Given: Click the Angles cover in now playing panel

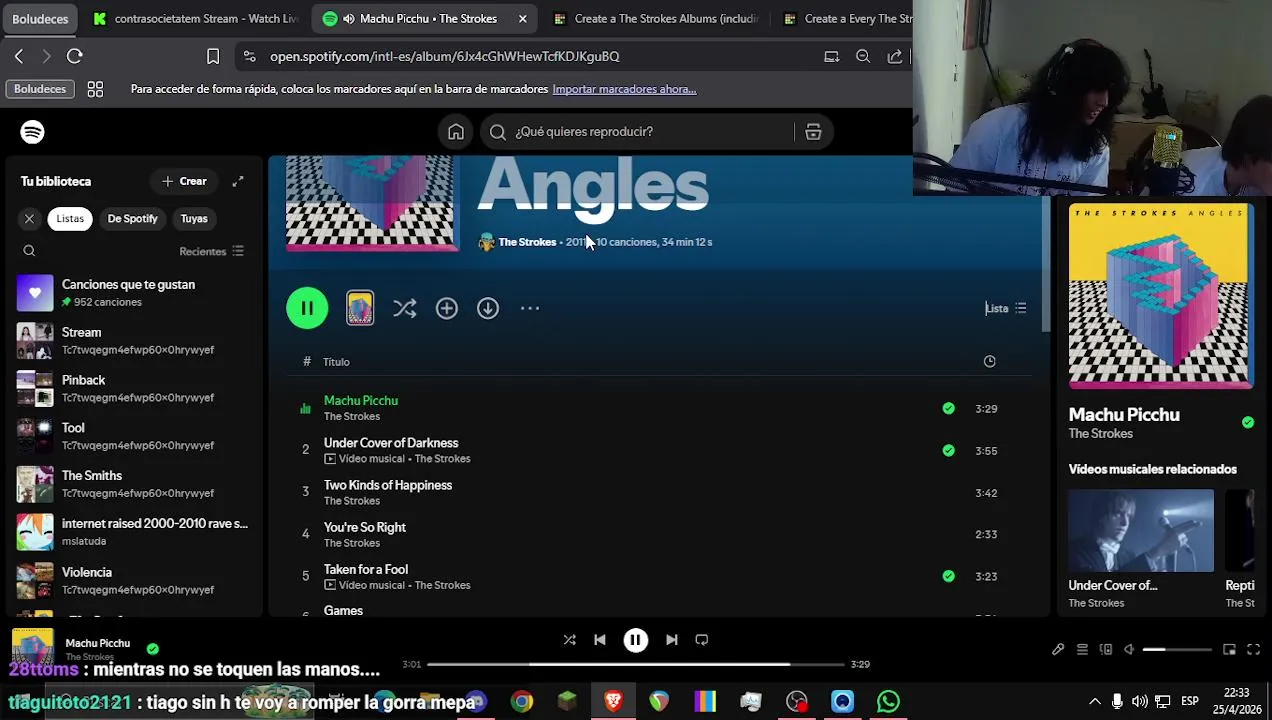Looking at the screenshot, I should (1160, 295).
